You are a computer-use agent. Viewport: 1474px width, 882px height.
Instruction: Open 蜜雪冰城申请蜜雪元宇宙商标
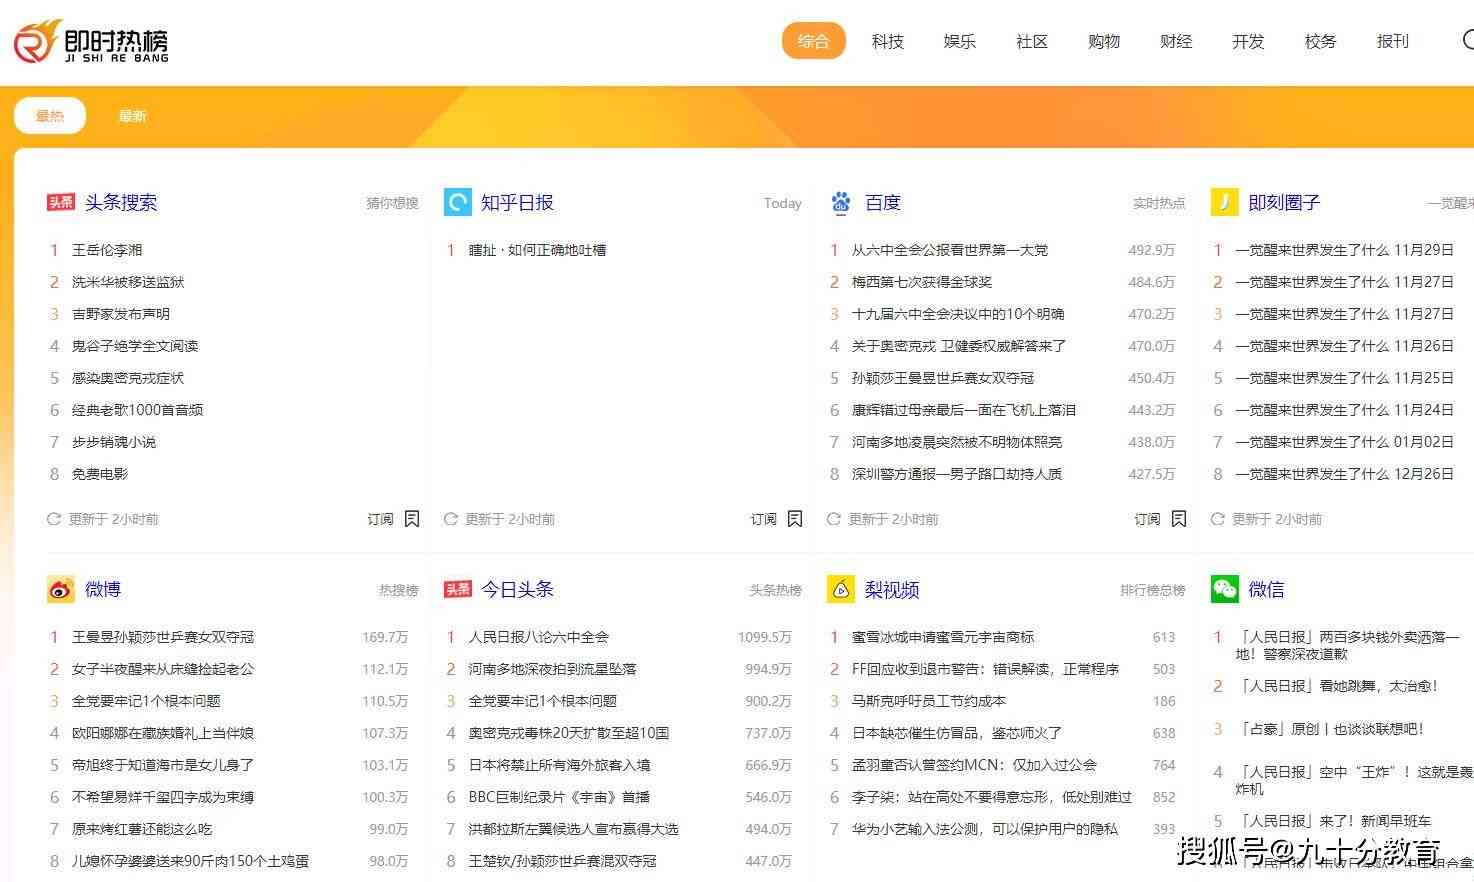943,637
